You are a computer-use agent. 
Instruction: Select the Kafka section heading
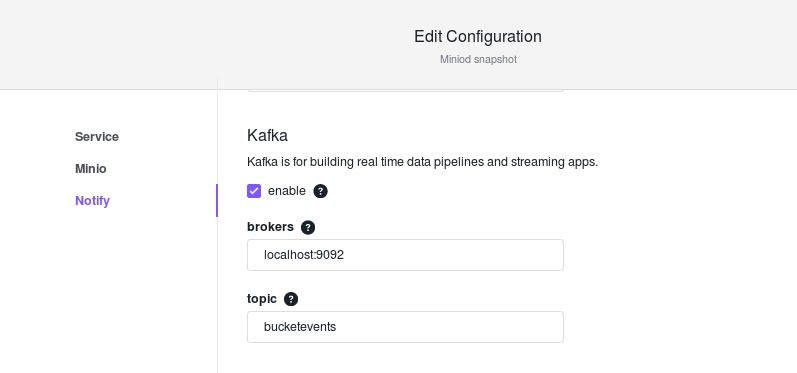coord(267,136)
